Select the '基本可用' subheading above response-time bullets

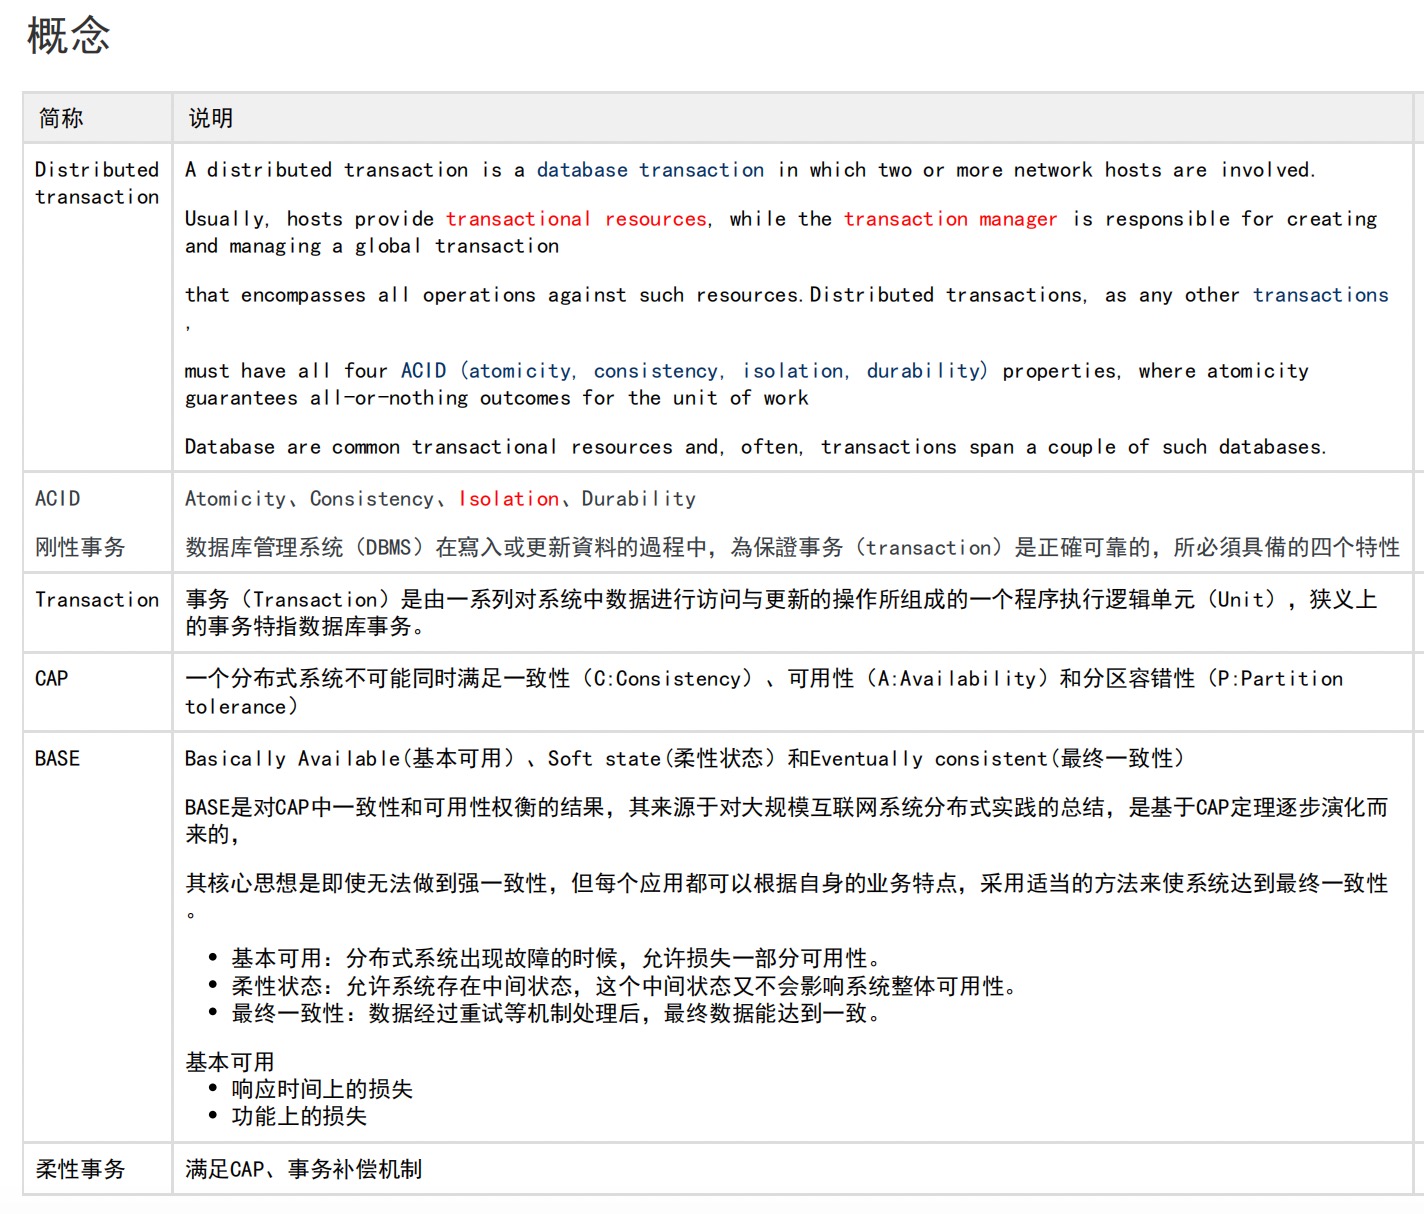tap(230, 1062)
